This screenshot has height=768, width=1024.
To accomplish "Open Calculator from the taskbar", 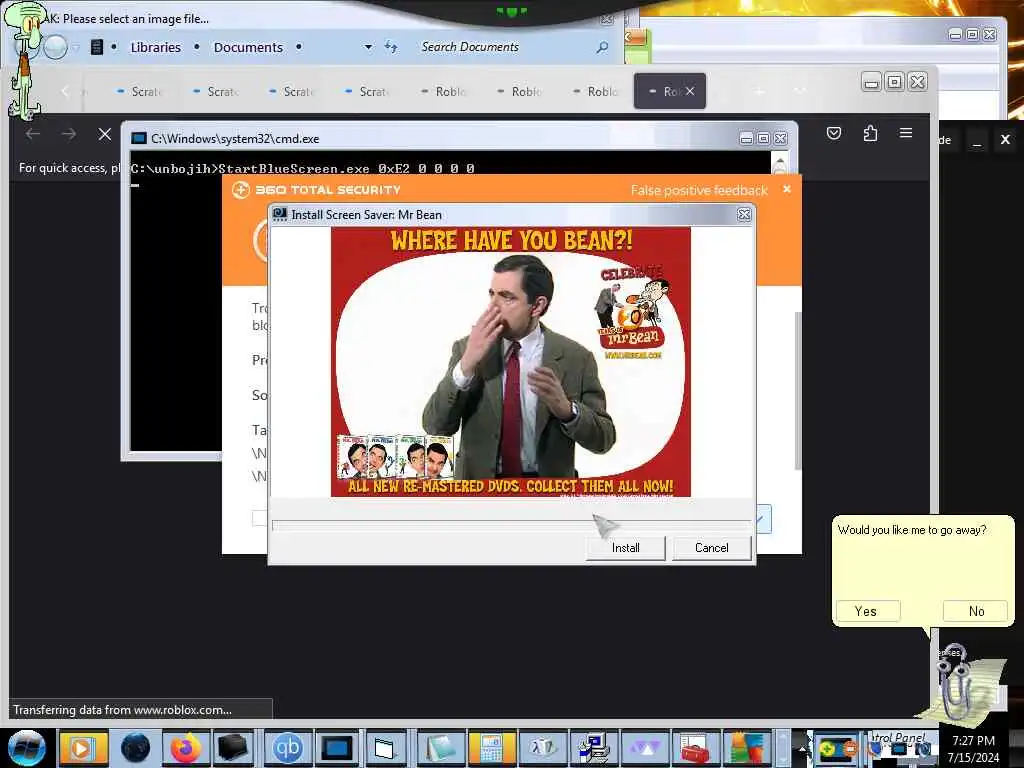I will [x=491, y=748].
